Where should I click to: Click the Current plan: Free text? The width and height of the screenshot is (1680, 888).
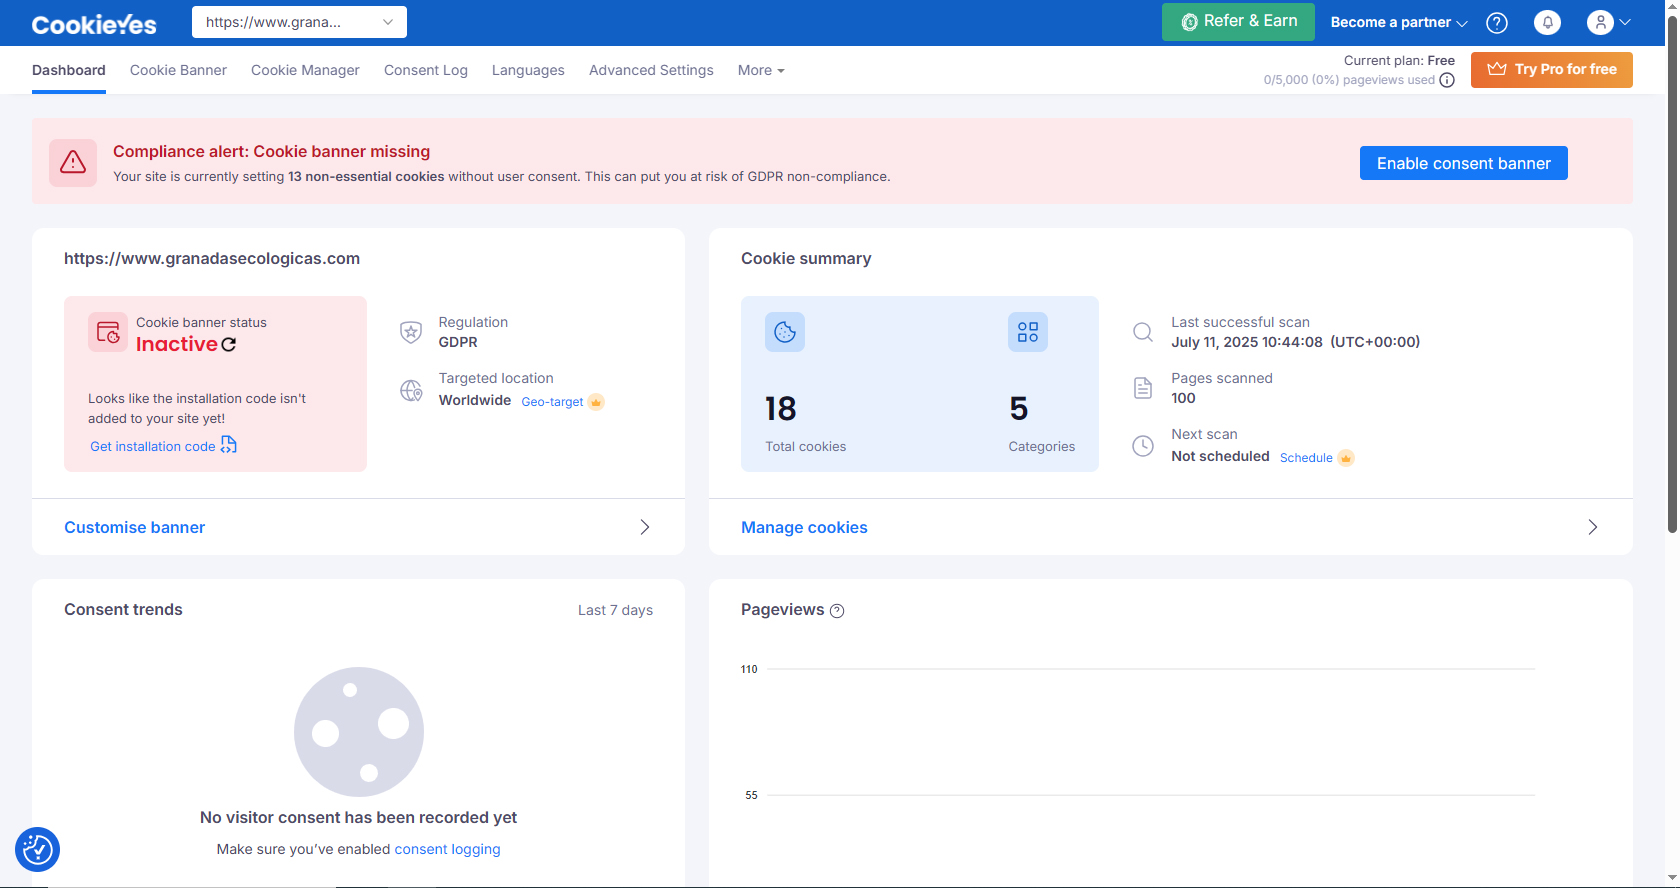1399,61
